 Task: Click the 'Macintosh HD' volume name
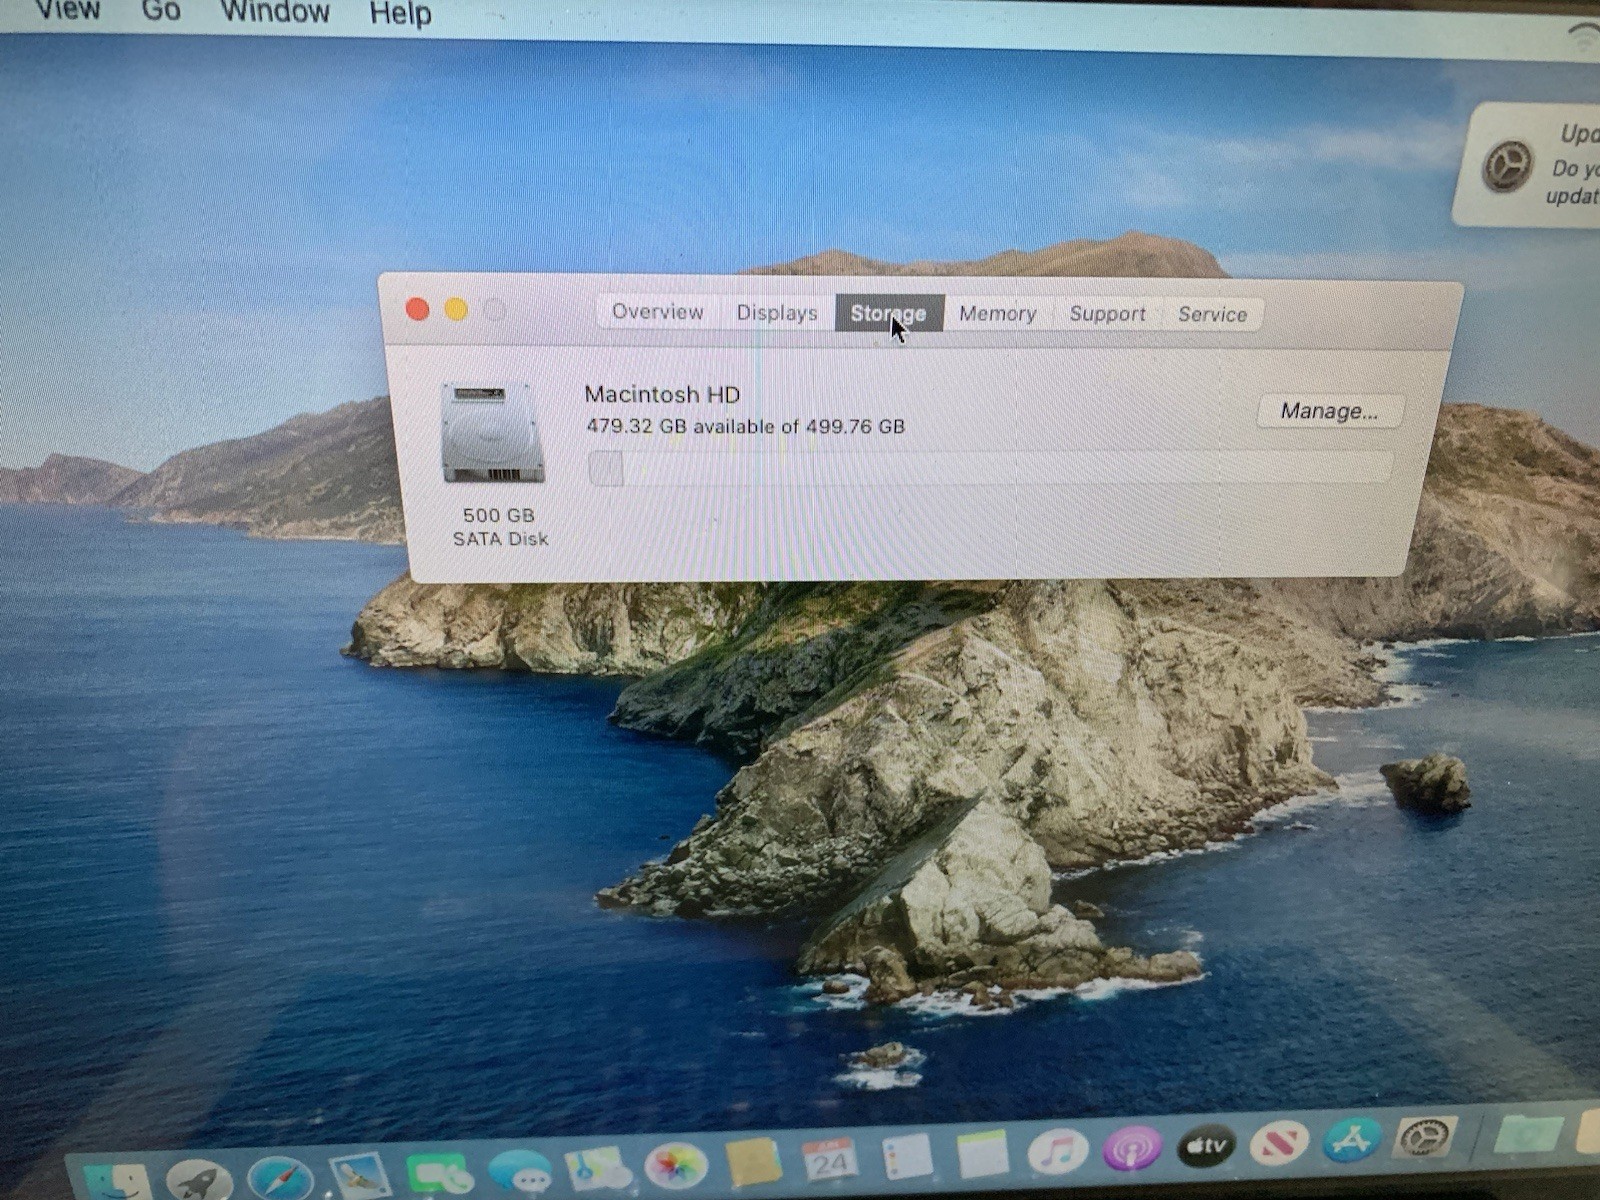point(662,394)
